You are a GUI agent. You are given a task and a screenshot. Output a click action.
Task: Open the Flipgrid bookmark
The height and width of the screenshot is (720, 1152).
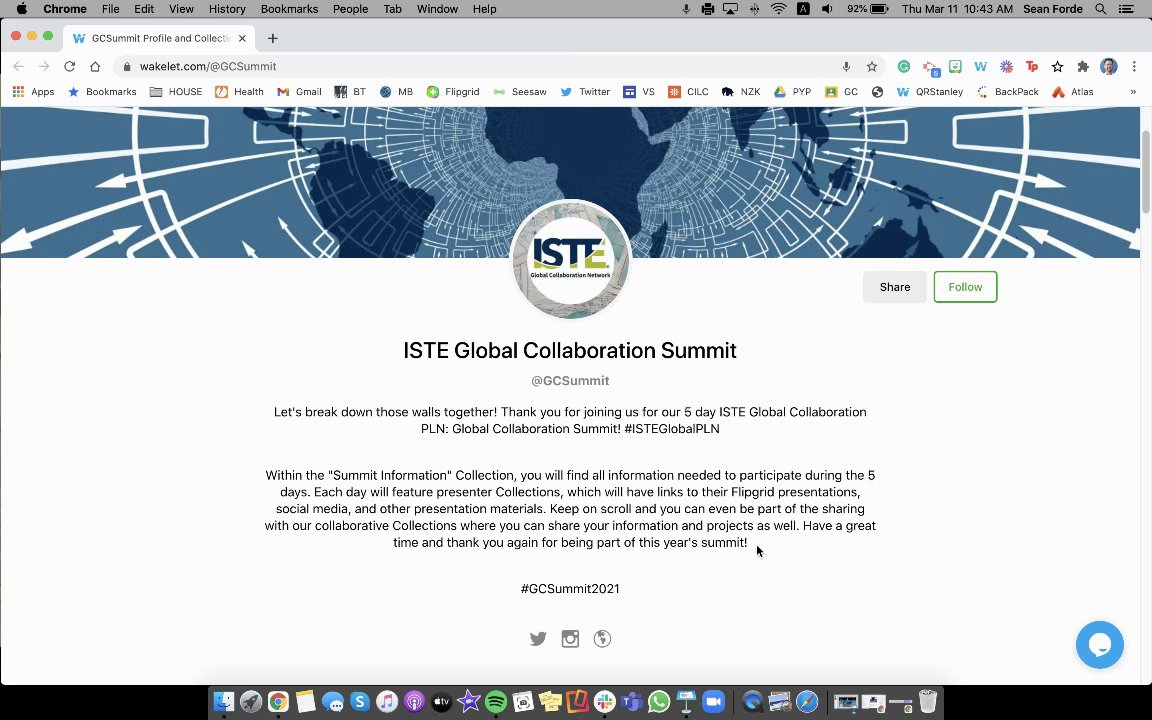coord(453,92)
